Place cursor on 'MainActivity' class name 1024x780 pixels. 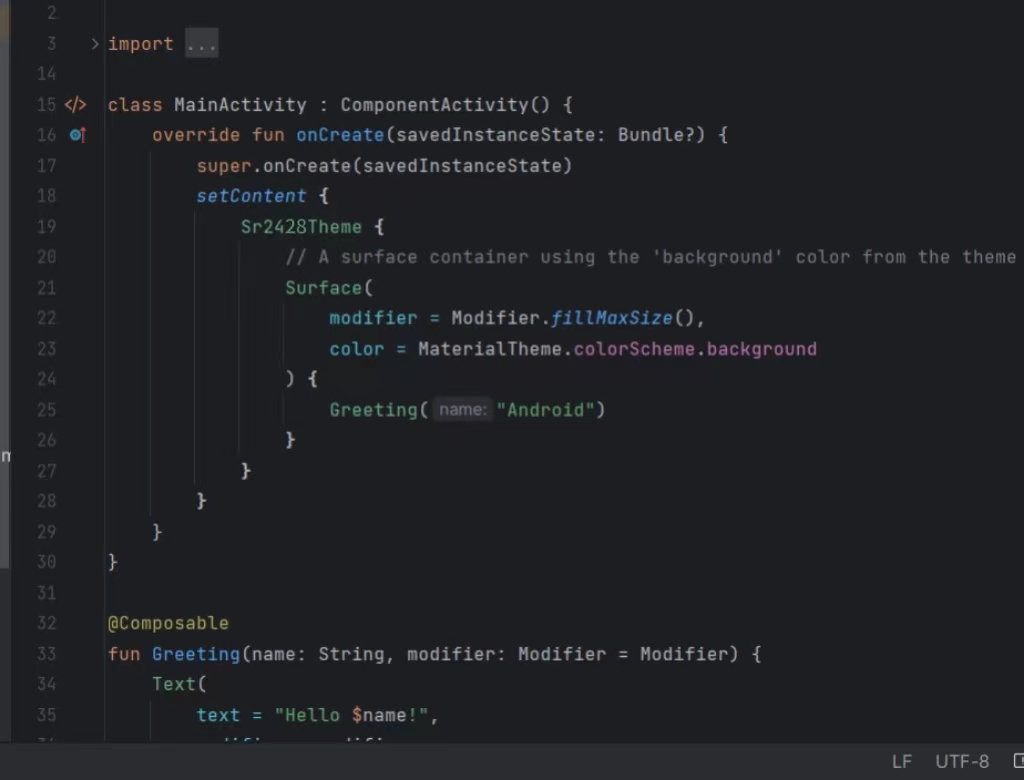coord(240,105)
